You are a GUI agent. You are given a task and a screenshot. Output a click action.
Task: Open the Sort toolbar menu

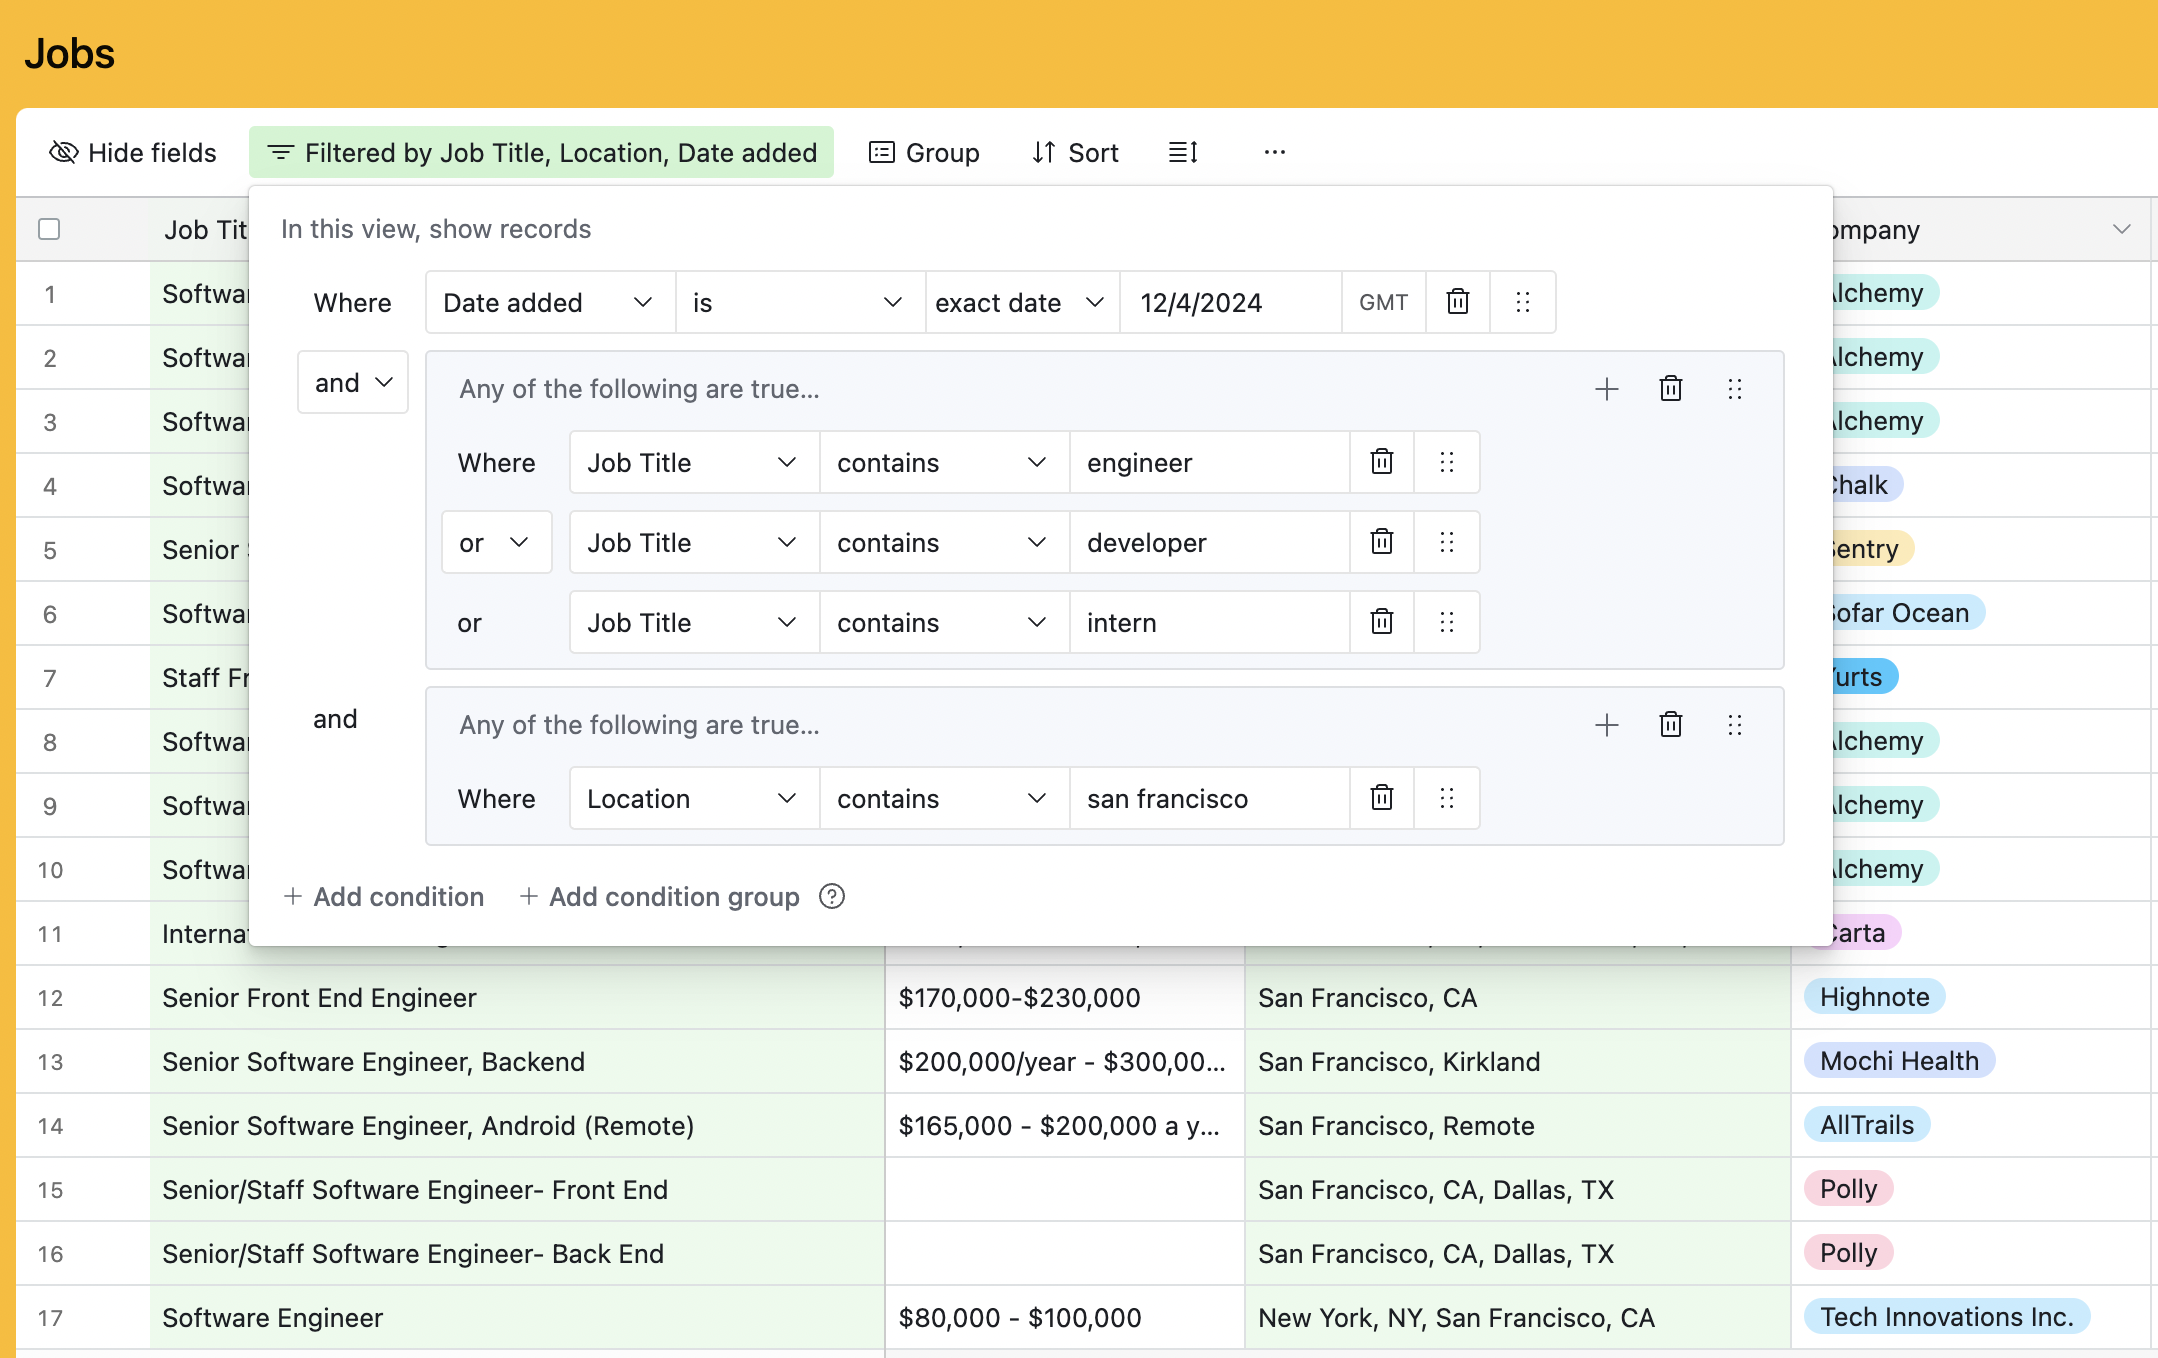1075,152
